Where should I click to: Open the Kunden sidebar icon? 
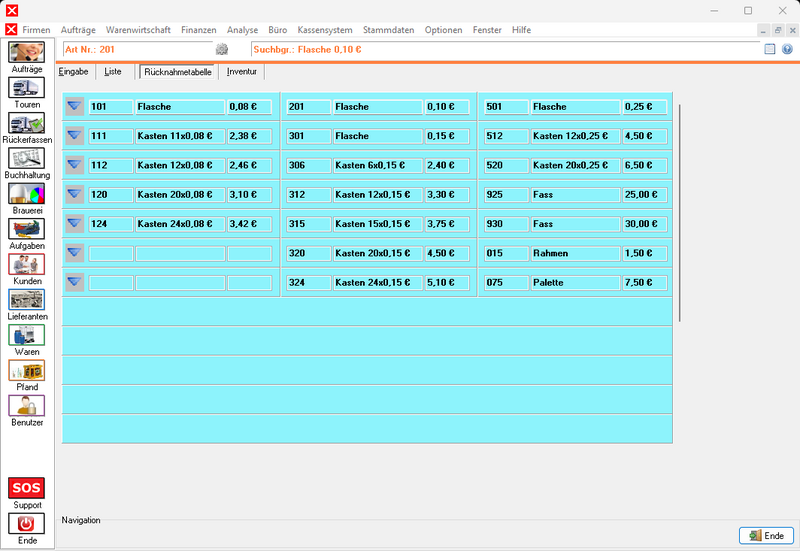[27, 264]
